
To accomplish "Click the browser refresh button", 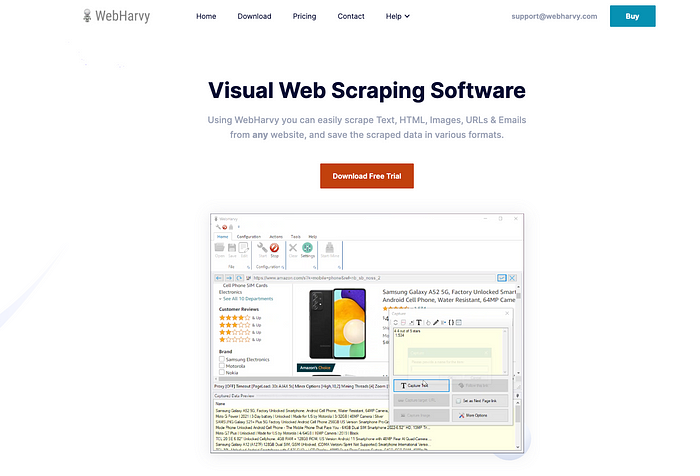I will tap(240, 278).
